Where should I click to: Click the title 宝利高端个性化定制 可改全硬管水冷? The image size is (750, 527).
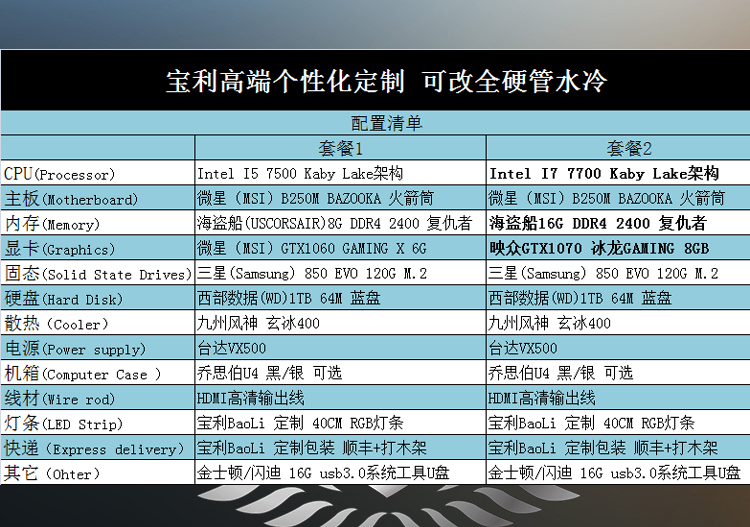[x=386, y=81]
